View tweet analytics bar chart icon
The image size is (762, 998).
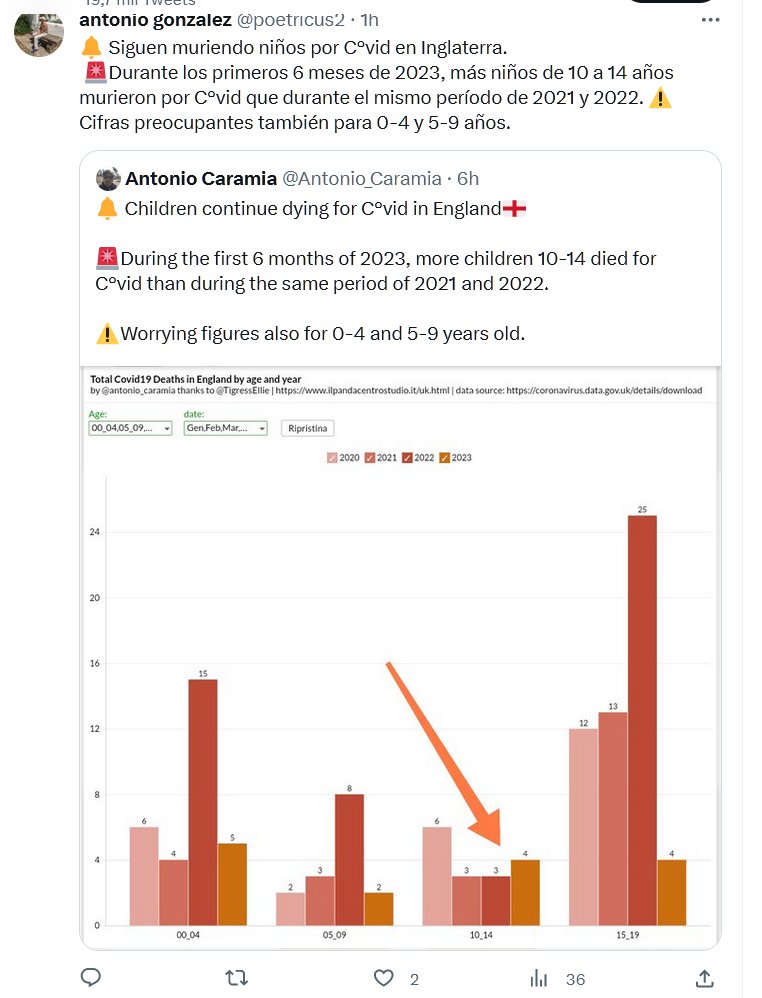point(538,977)
